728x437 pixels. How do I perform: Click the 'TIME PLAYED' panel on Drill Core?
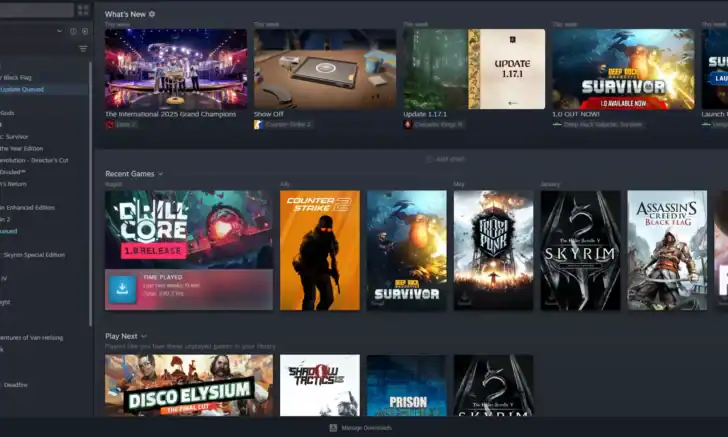pyautogui.click(x=189, y=289)
